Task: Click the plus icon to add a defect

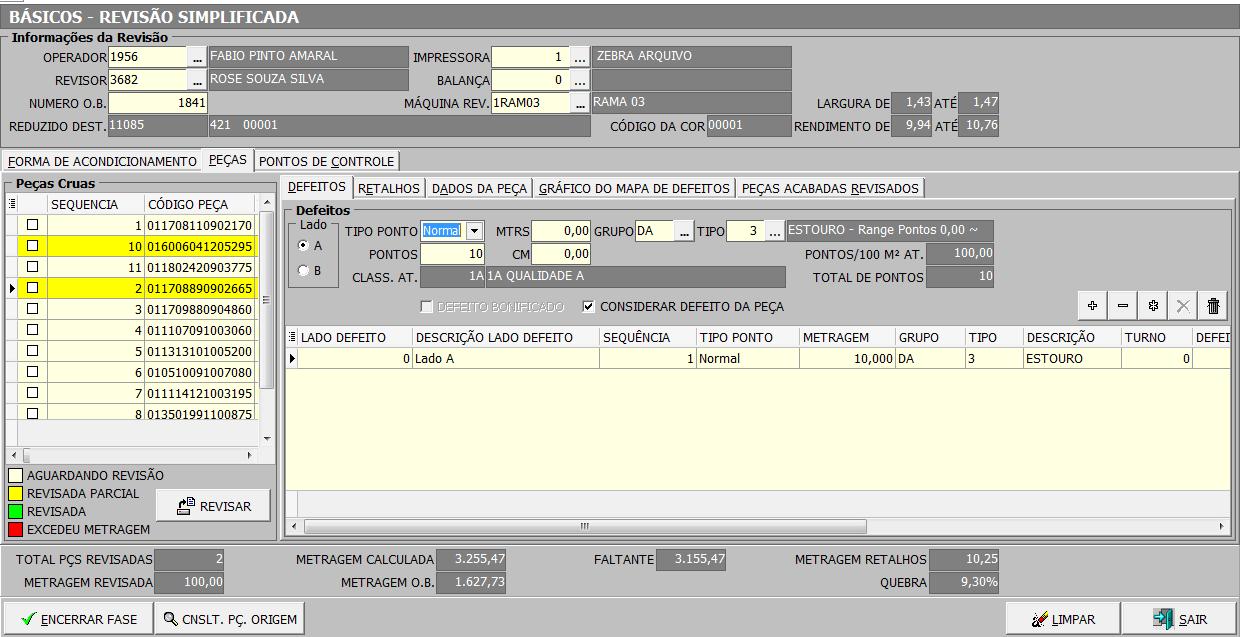Action: click(x=1092, y=306)
